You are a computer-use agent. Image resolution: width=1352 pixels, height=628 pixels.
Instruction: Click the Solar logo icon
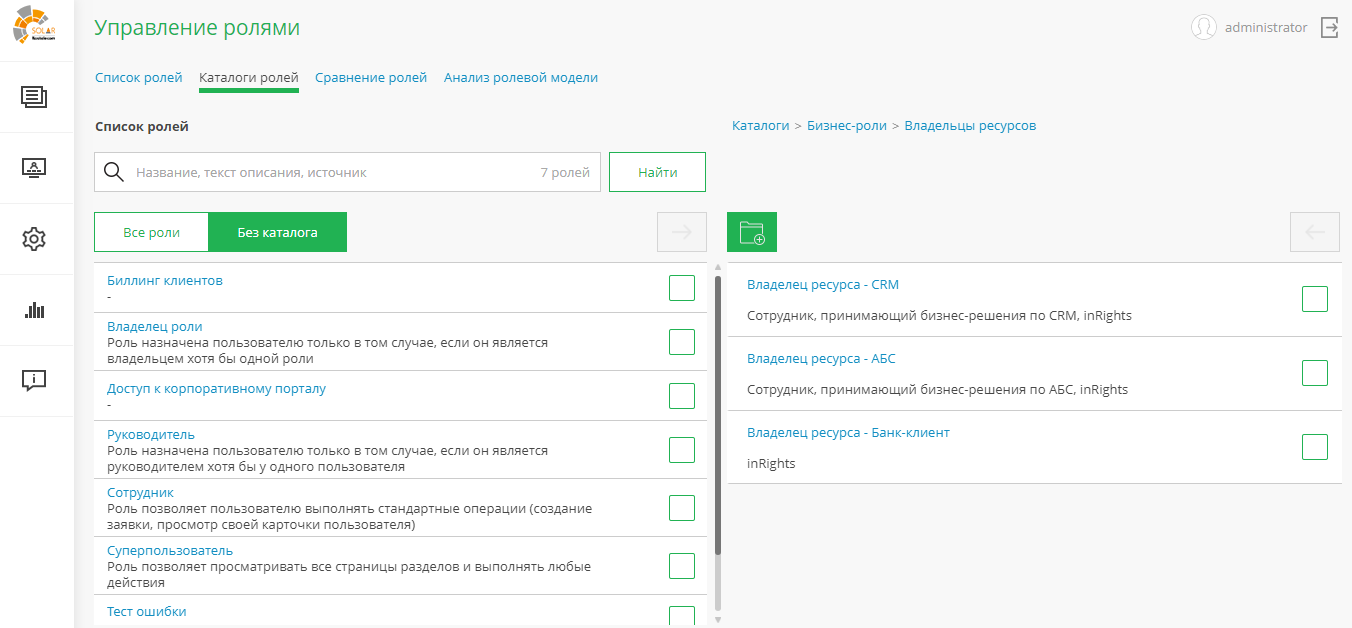35,26
